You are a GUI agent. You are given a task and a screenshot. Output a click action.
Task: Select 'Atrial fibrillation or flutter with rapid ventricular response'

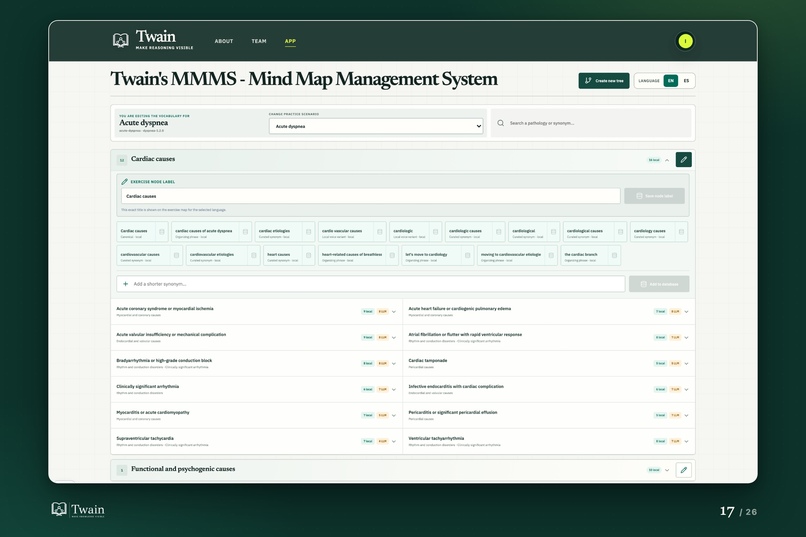[465, 335]
